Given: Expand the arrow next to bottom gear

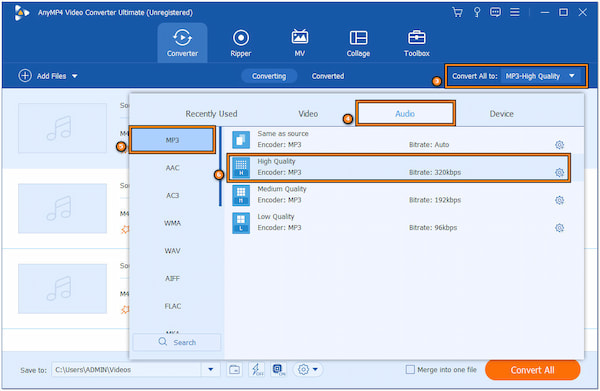Looking at the screenshot, I should pyautogui.click(x=315, y=370).
